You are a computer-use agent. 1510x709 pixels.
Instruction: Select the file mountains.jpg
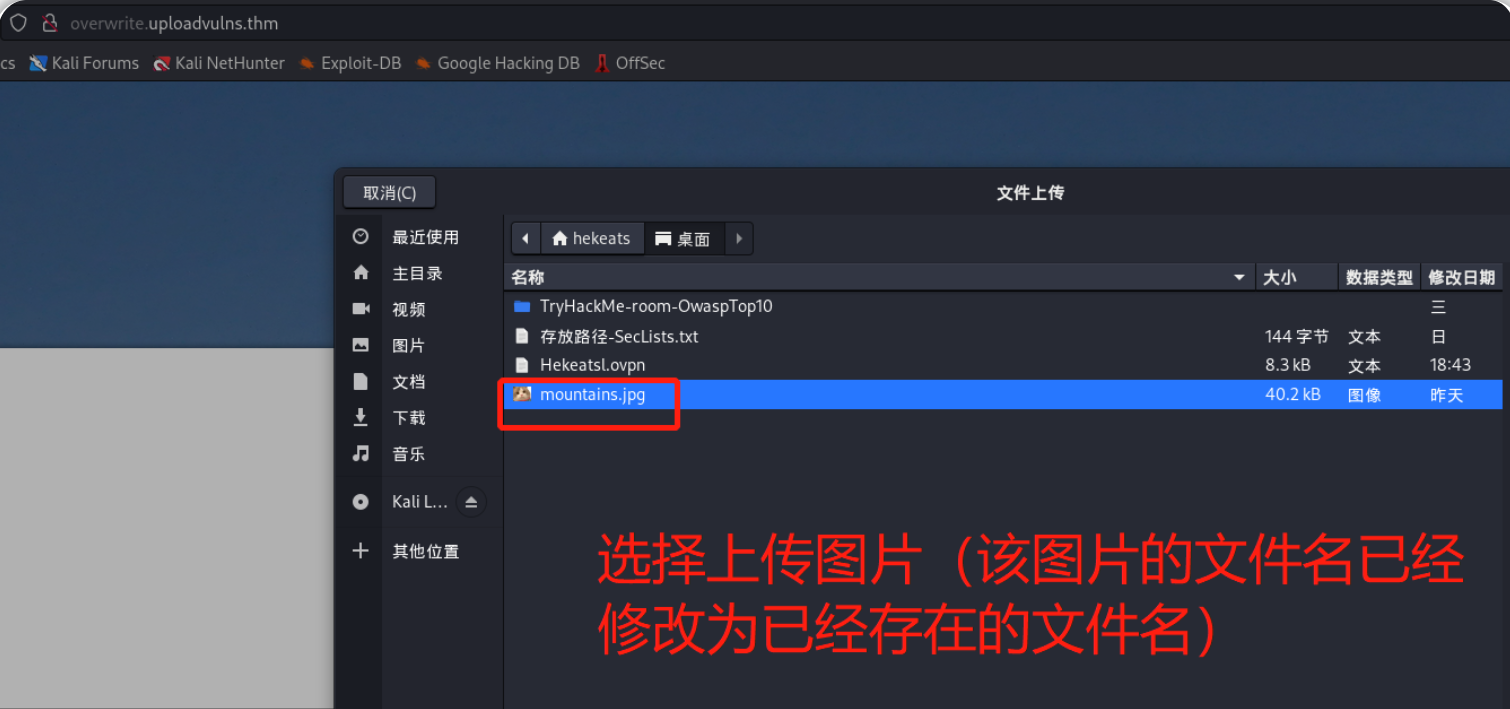(x=1003, y=394)
